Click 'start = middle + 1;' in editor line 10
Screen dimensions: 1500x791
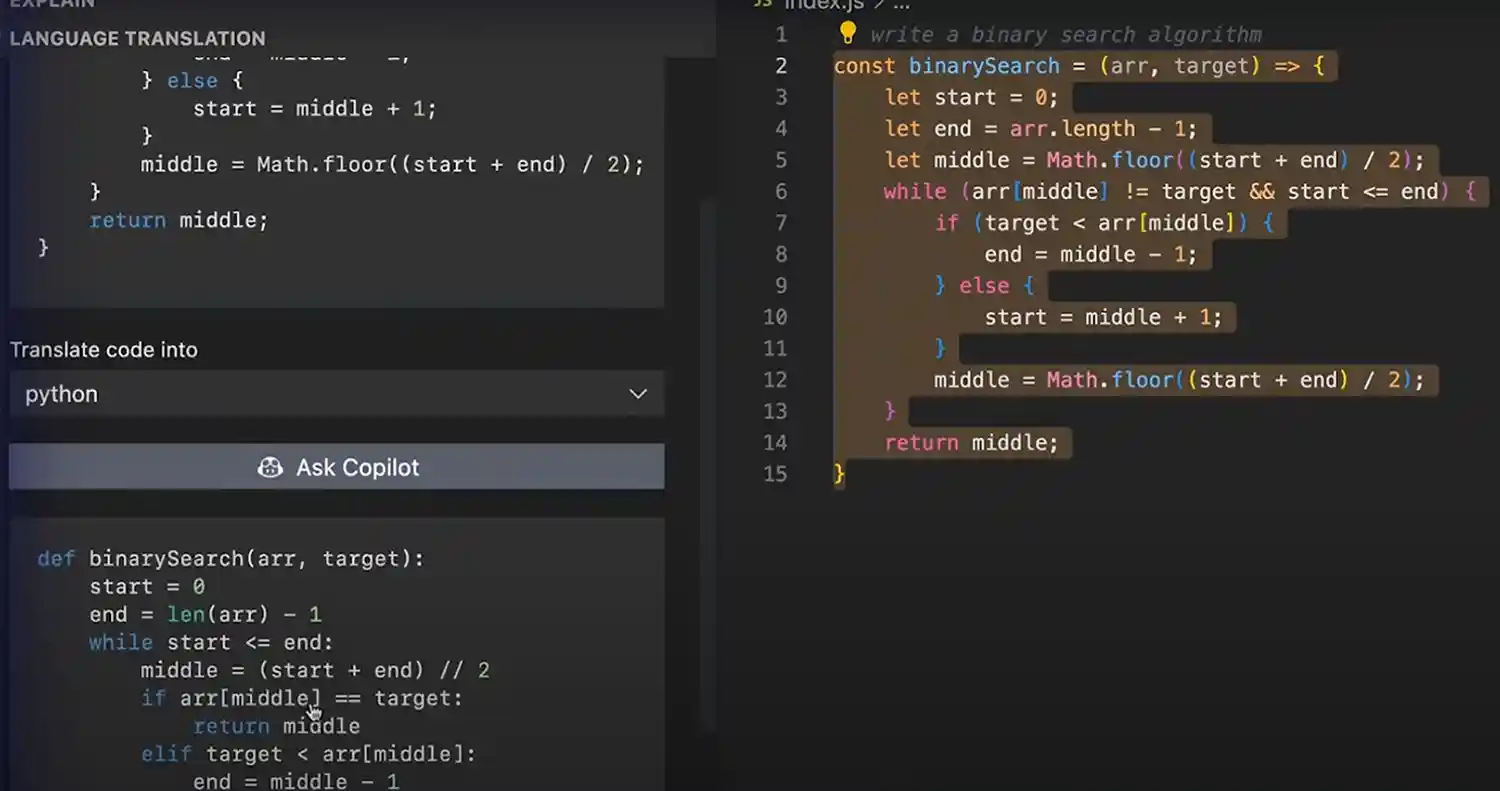point(1103,317)
